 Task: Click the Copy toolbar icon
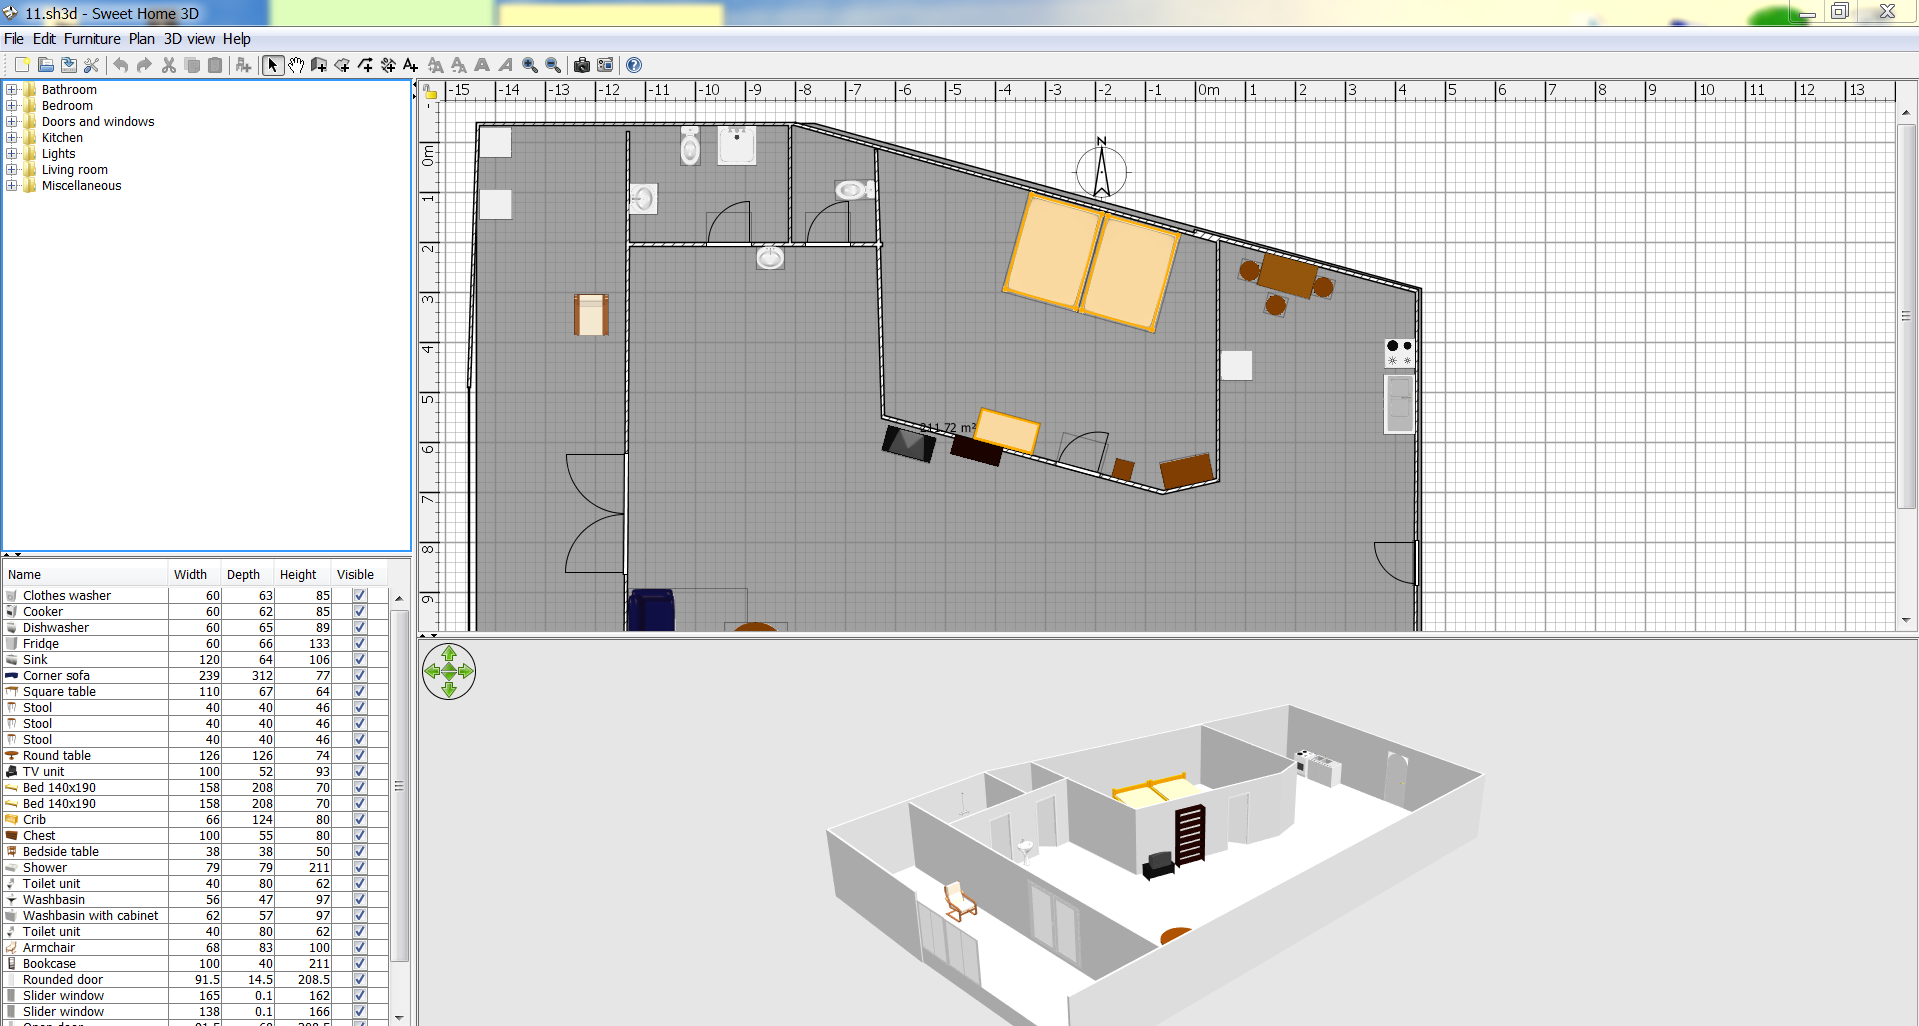[192, 65]
